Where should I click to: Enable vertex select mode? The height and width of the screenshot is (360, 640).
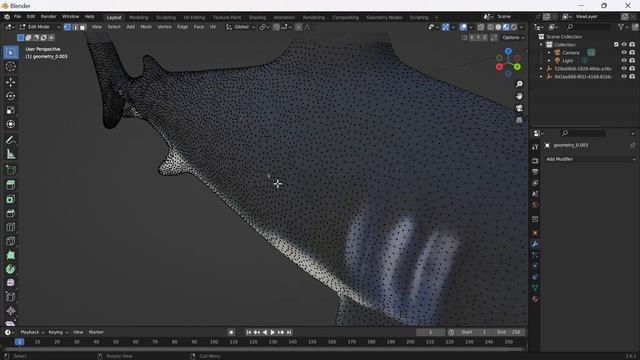67,27
